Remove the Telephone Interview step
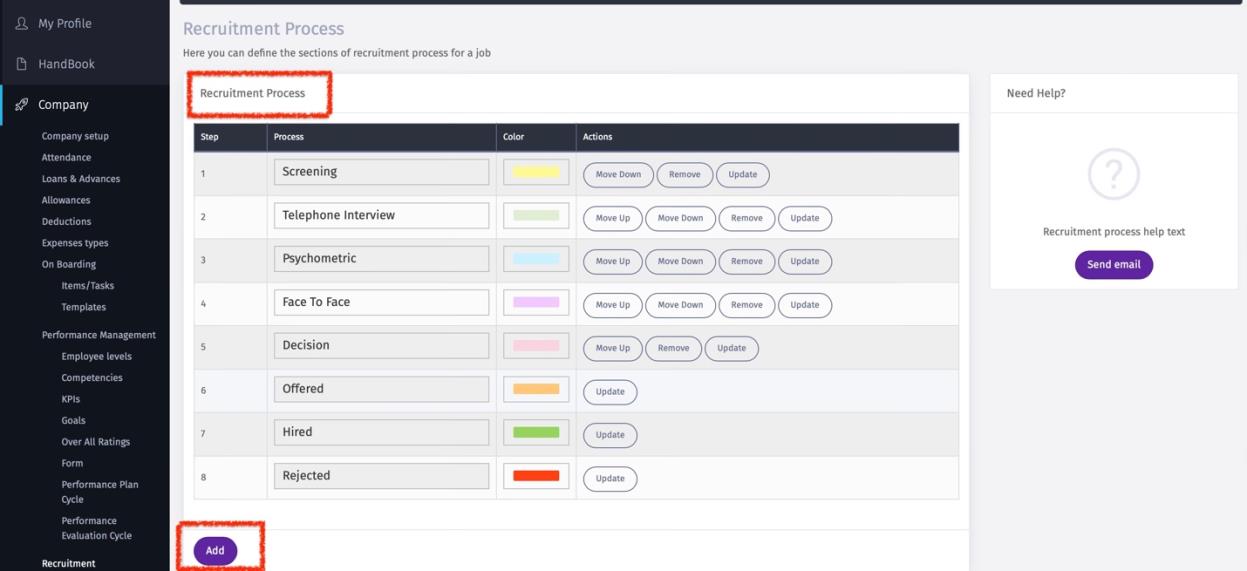Image resolution: width=1247 pixels, height=571 pixels. 746,218
